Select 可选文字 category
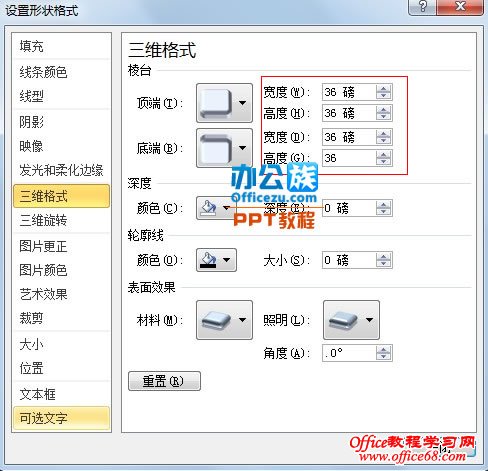This screenshot has width=488, height=471. pos(61,418)
